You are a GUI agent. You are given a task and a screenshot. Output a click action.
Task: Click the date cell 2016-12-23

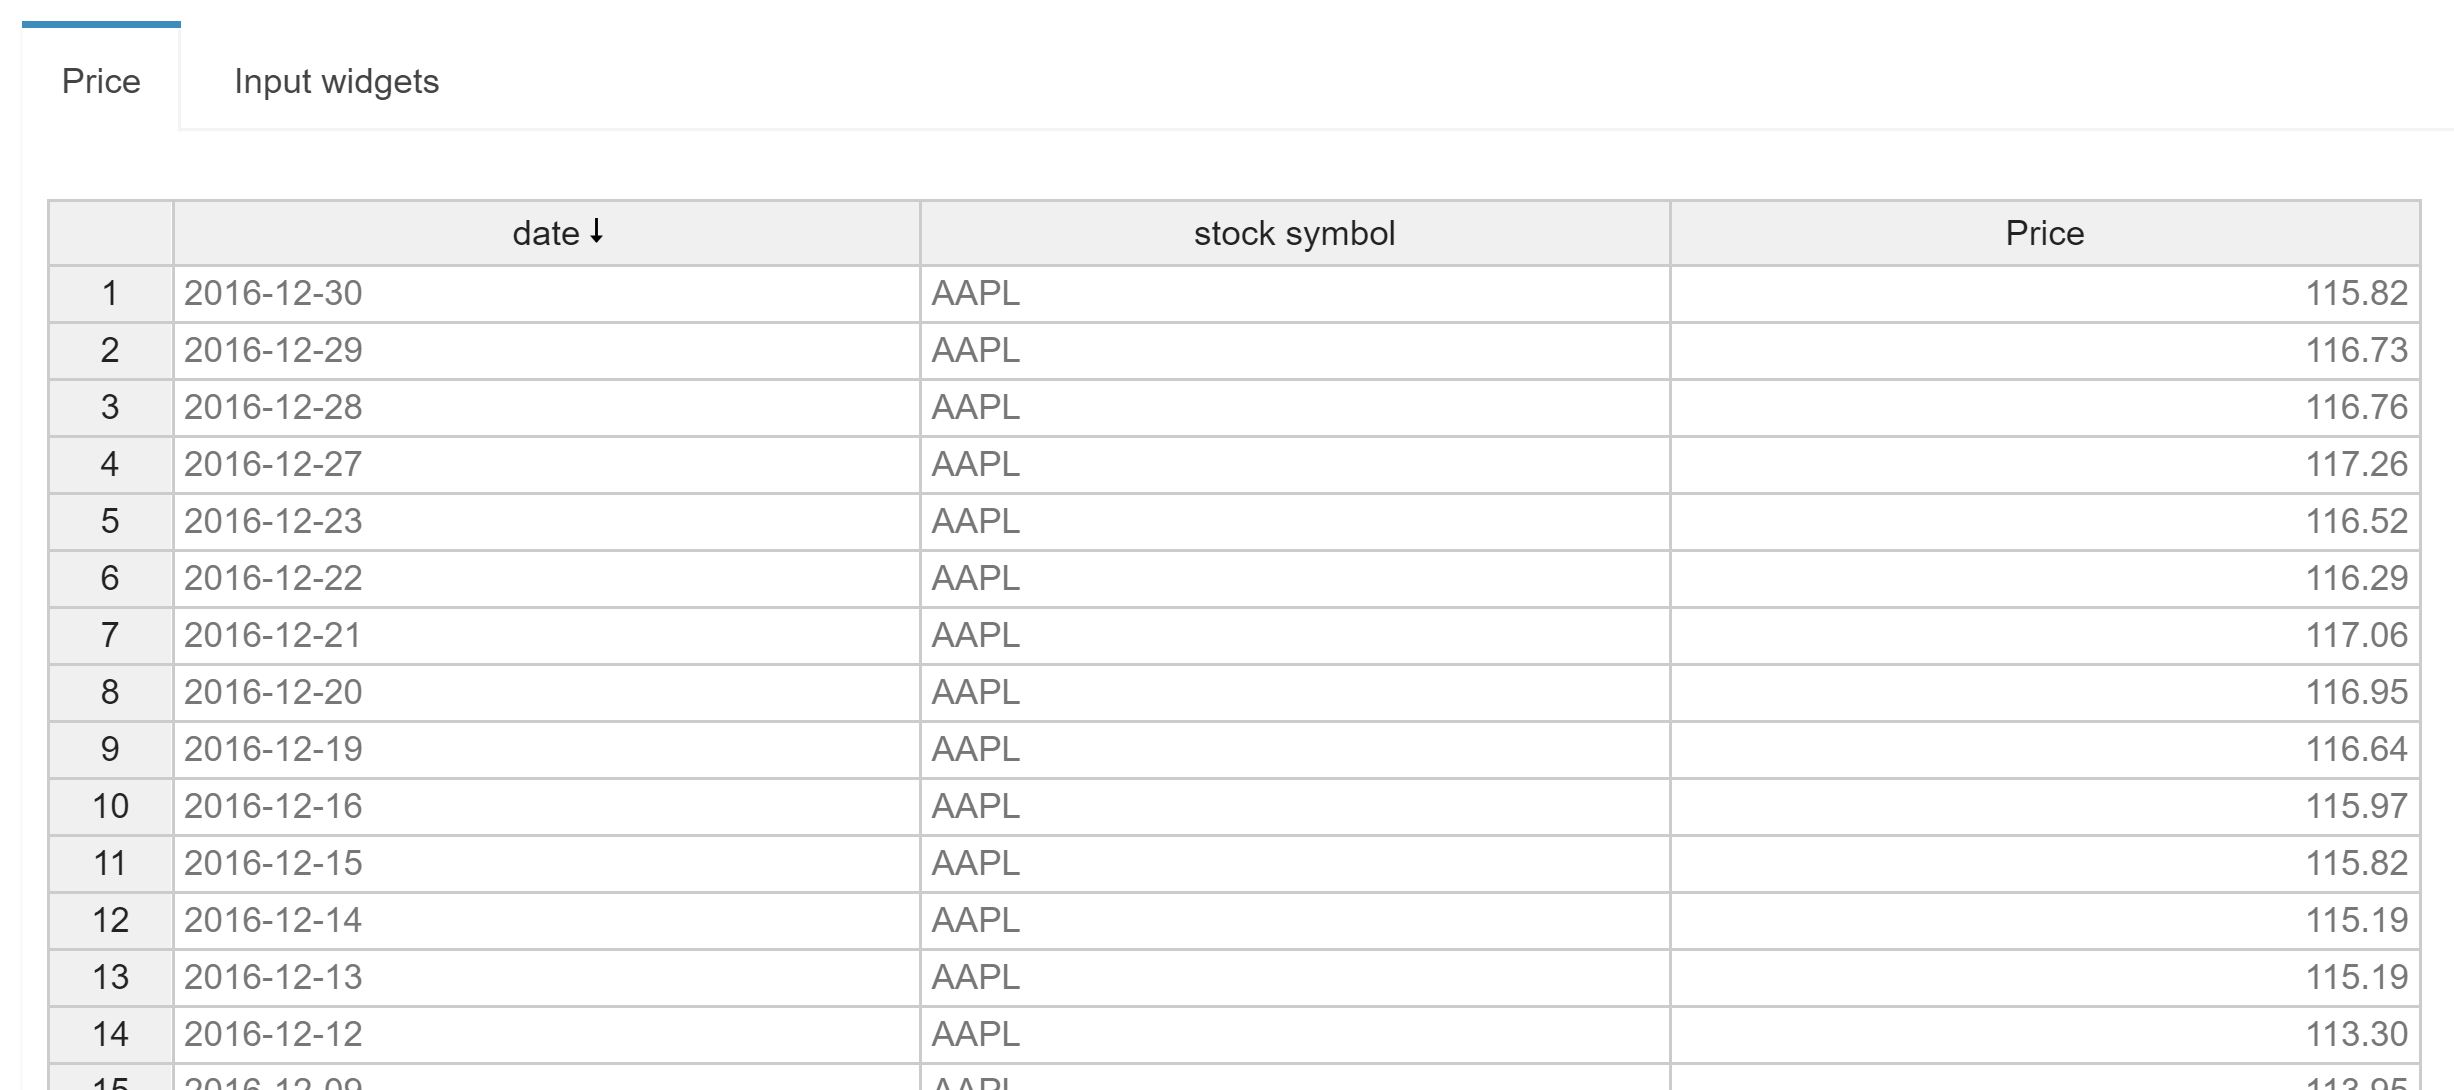(x=273, y=521)
